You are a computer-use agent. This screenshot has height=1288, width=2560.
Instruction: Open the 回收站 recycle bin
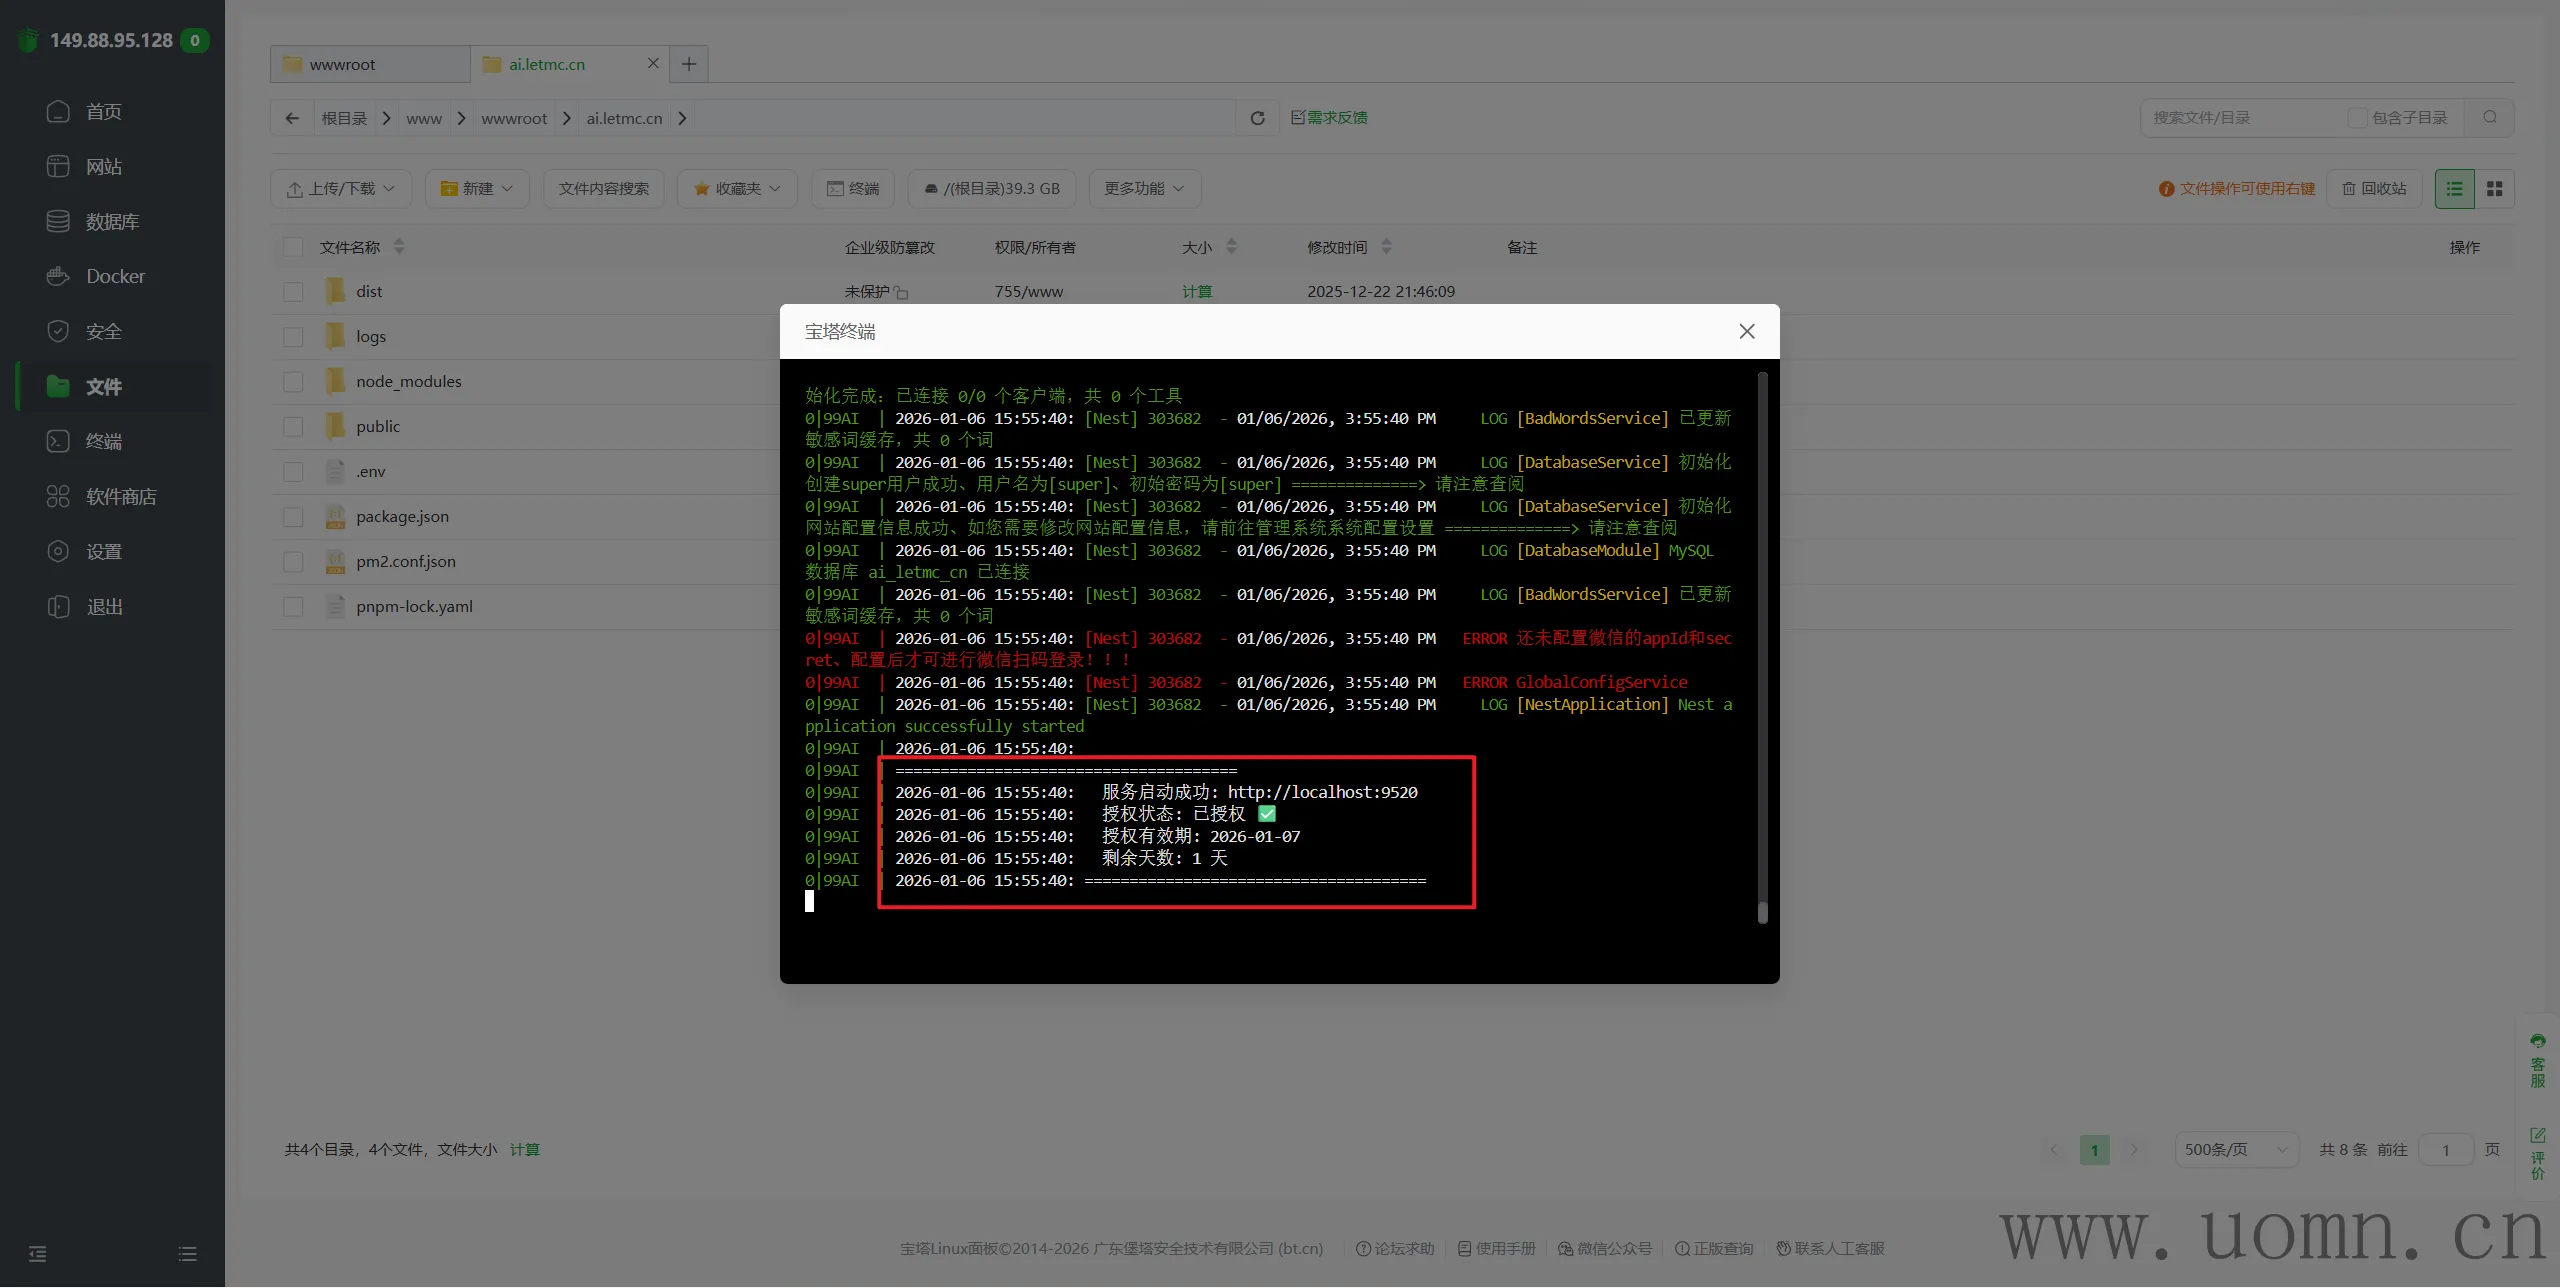coord(2374,189)
